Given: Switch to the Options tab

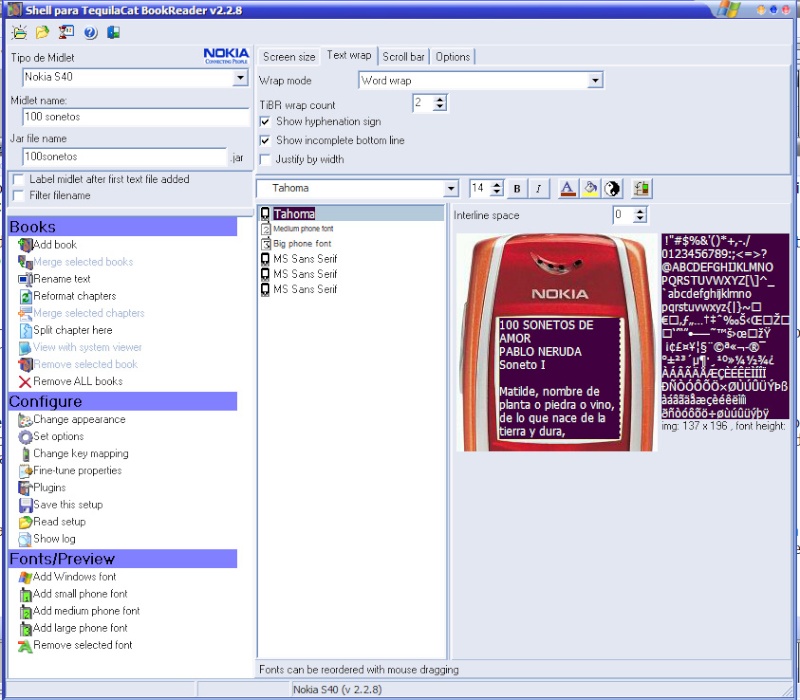Looking at the screenshot, I should (453, 57).
